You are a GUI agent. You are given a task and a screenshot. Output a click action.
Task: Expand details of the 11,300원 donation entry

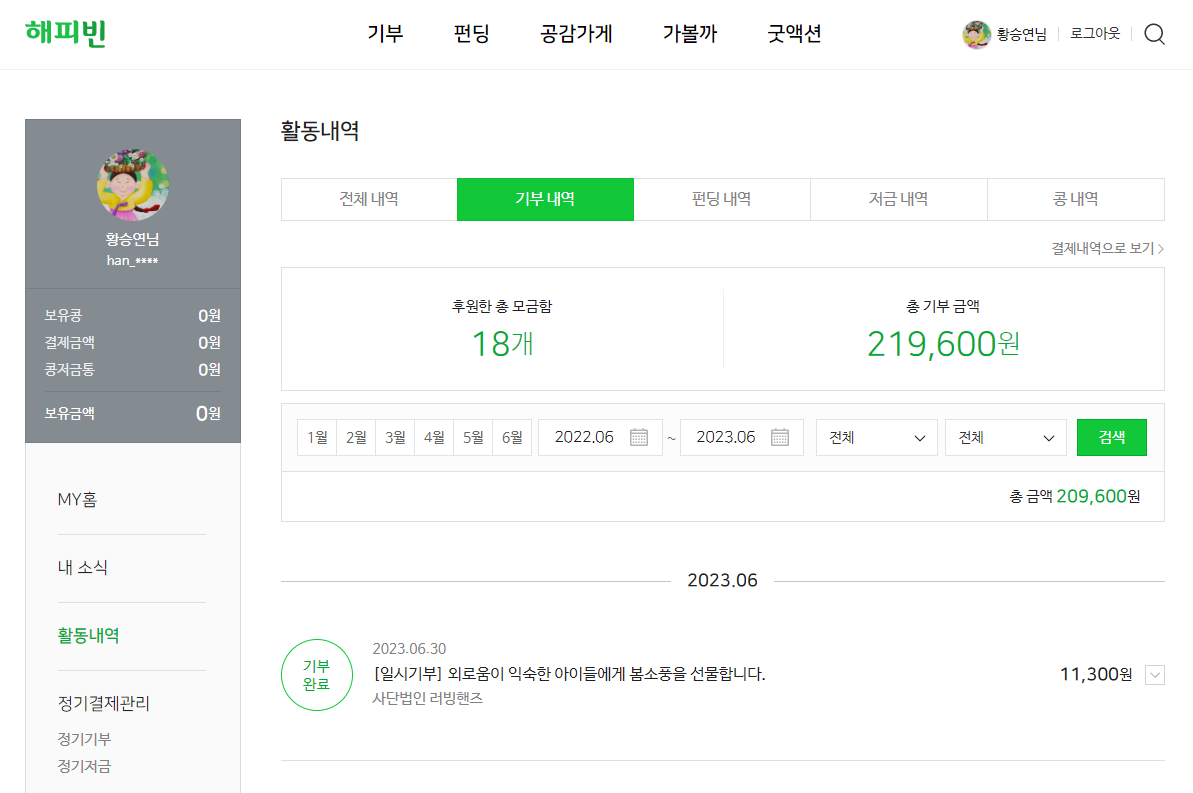coord(1155,675)
